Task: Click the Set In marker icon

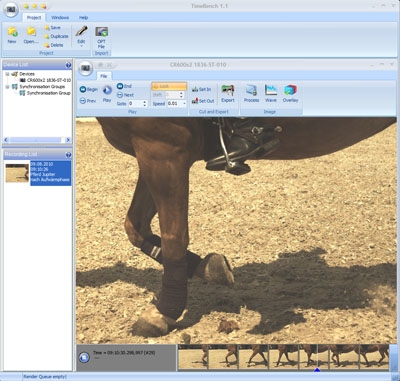Action: [x=195, y=89]
